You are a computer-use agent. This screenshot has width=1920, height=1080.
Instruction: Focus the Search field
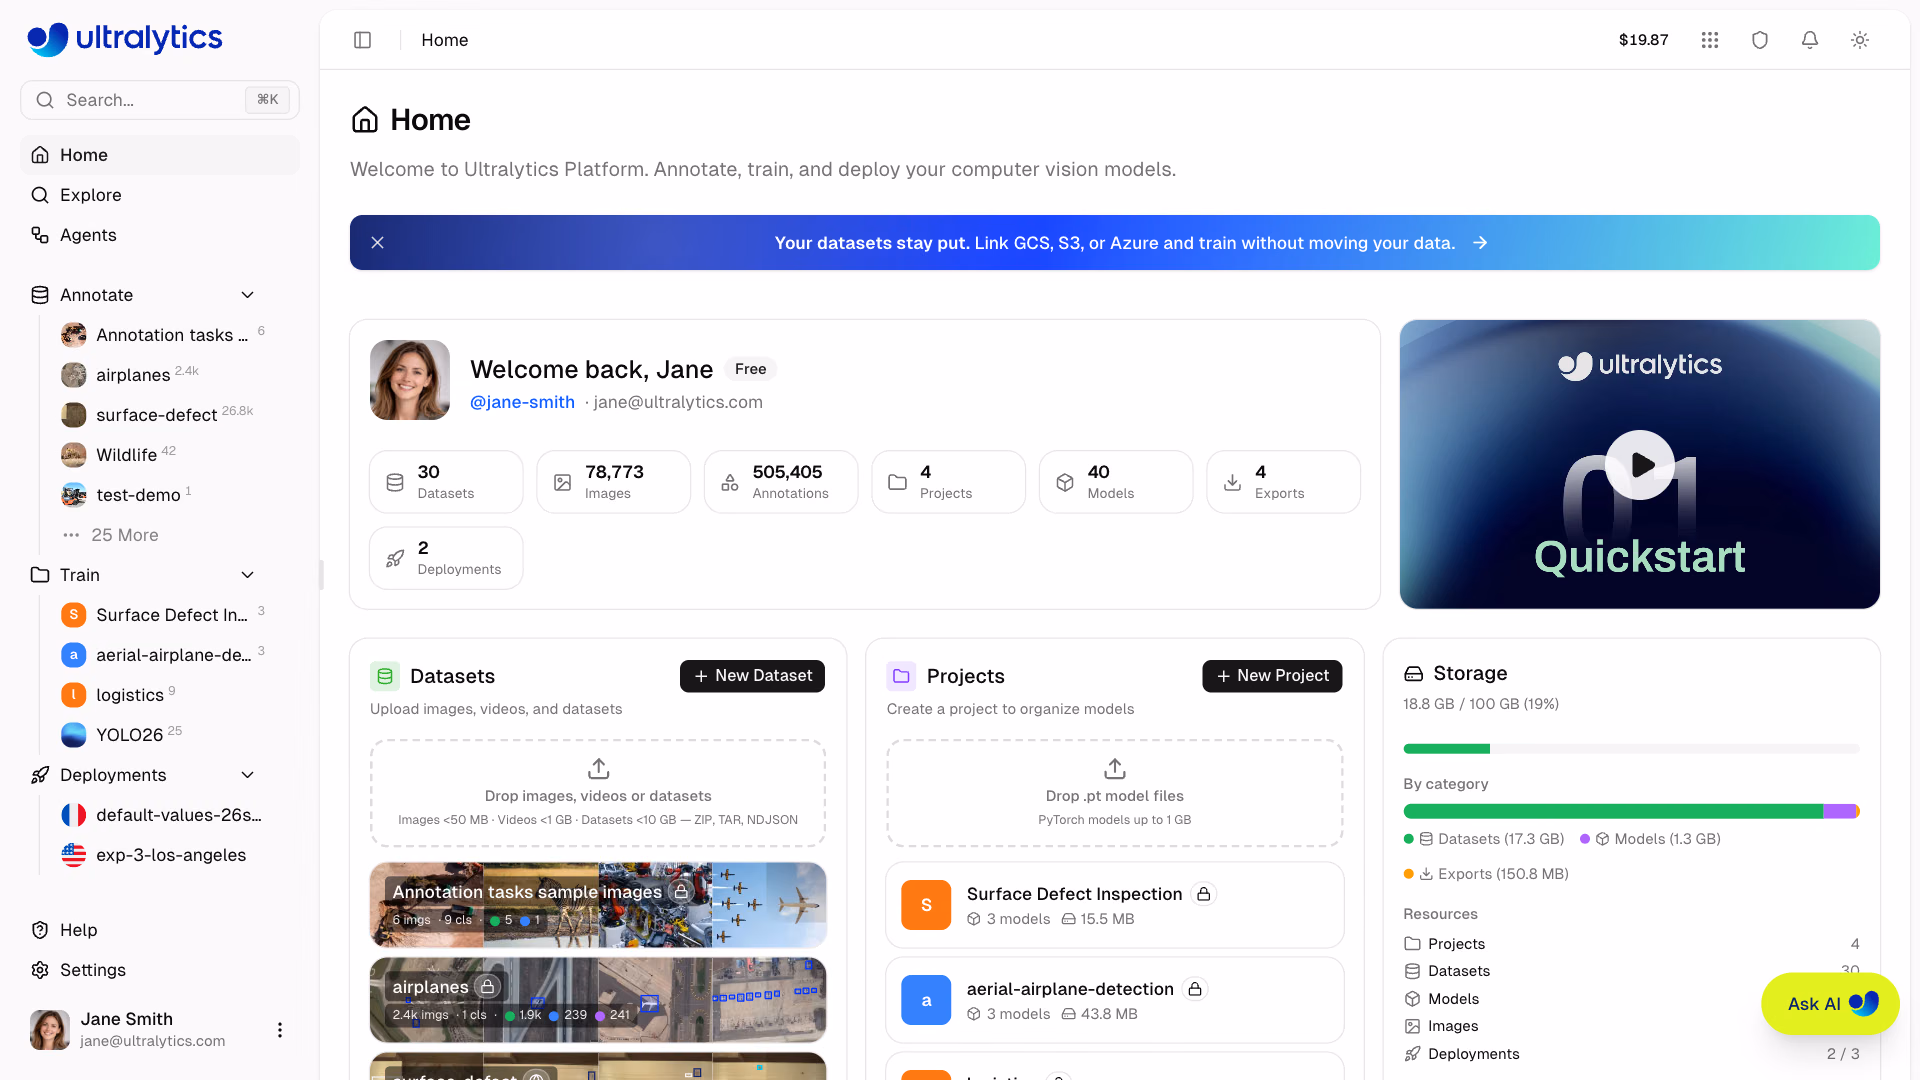point(160,100)
